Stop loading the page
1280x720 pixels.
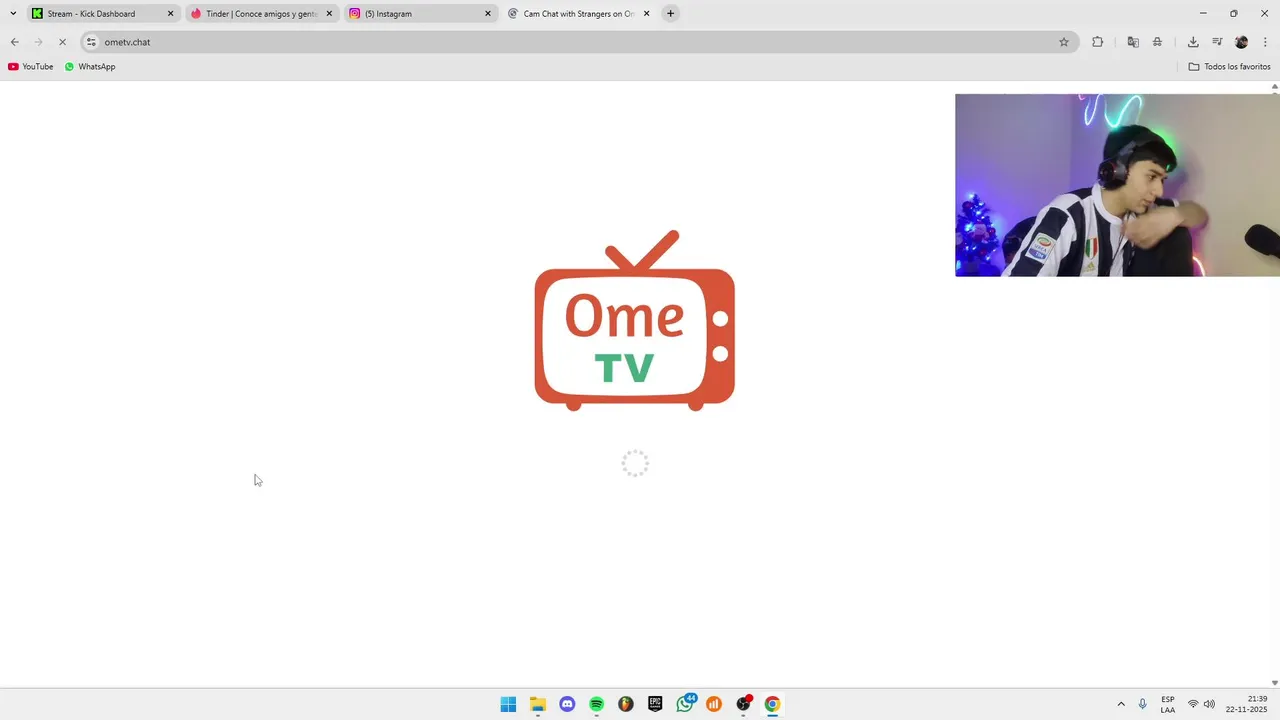(62, 42)
